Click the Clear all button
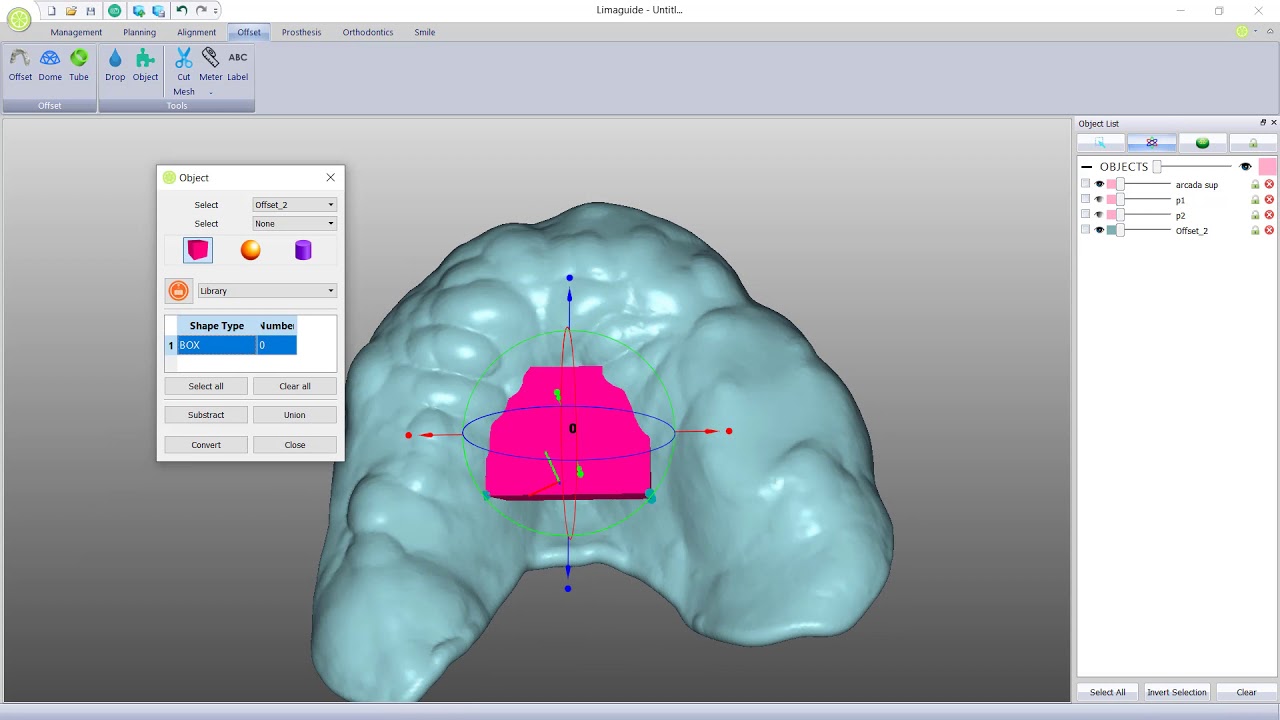Image resolution: width=1280 pixels, height=720 pixels. click(x=295, y=386)
